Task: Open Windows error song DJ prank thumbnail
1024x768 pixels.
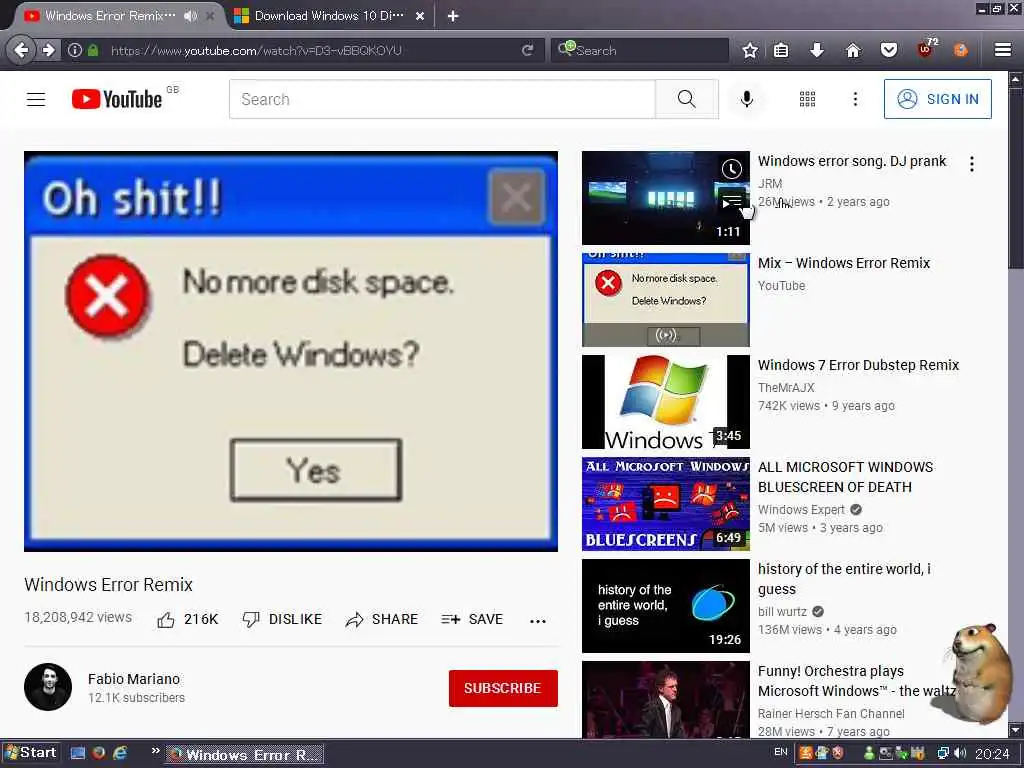Action: [x=665, y=198]
